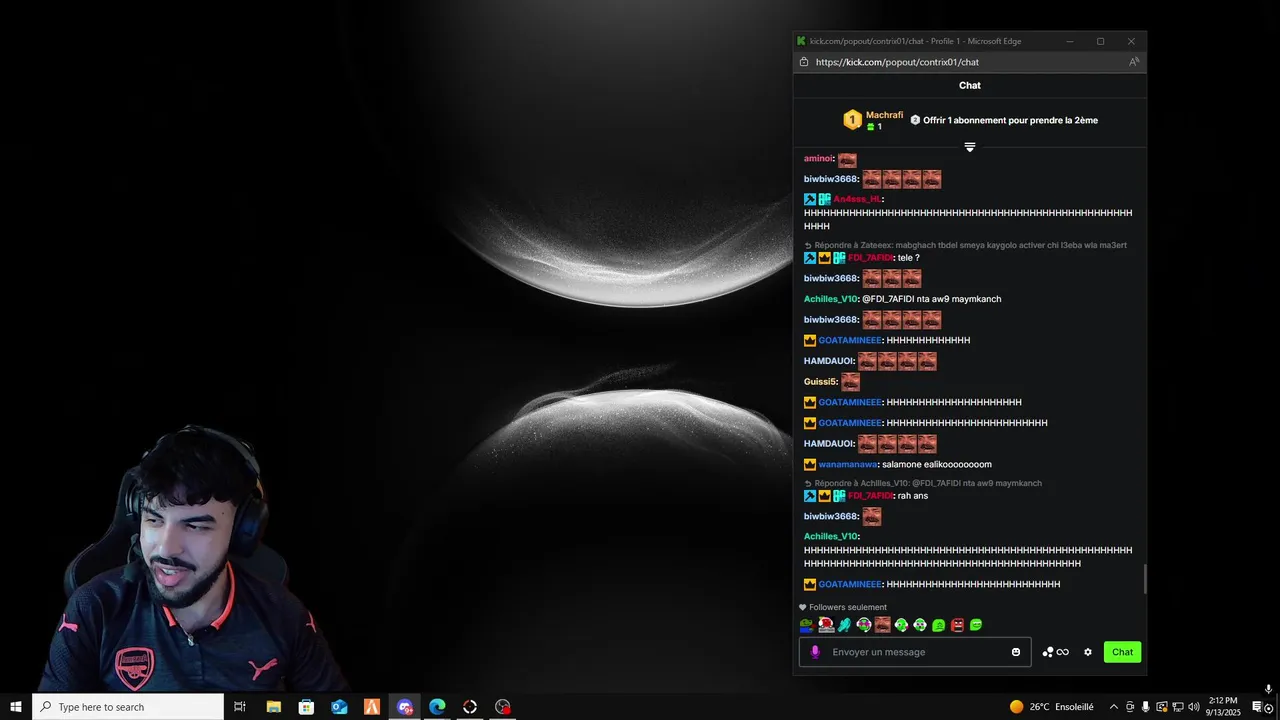Open the clock showing 2:12 PM
1280x720 pixels.
pyautogui.click(x=1223, y=707)
